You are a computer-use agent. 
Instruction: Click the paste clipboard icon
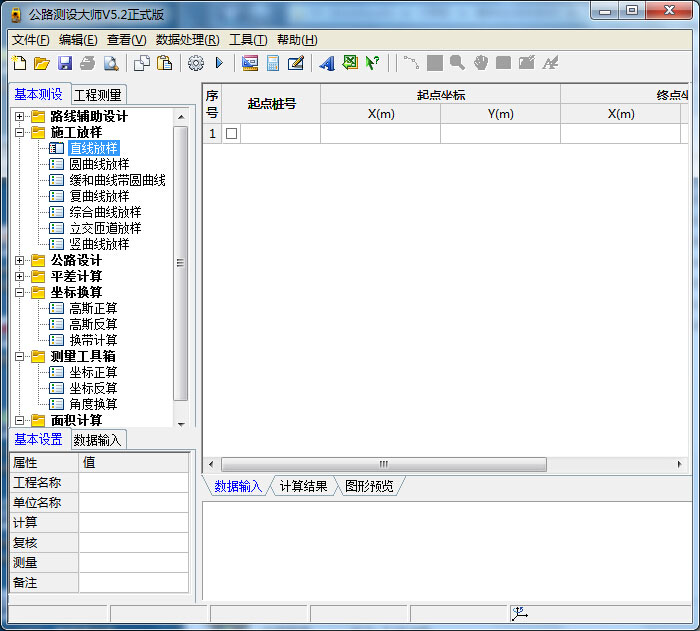(x=165, y=63)
